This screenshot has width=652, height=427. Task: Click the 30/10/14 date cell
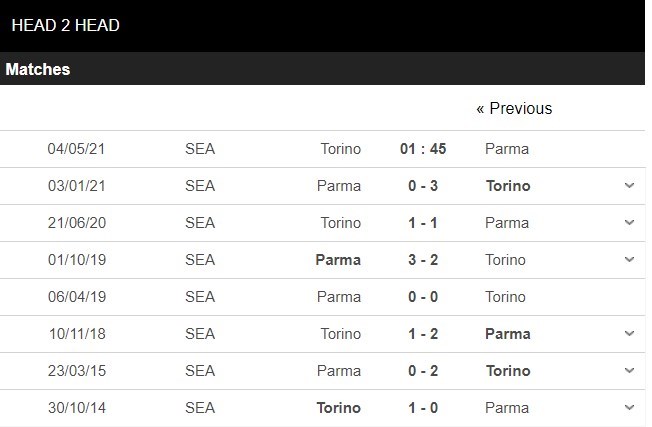[x=76, y=408]
